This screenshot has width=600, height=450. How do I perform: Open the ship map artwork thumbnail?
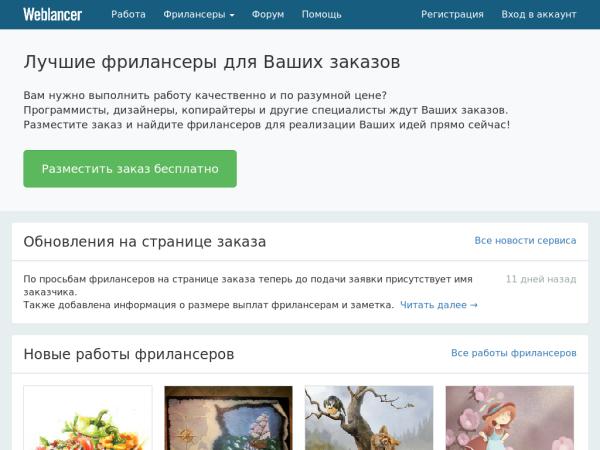click(228, 418)
